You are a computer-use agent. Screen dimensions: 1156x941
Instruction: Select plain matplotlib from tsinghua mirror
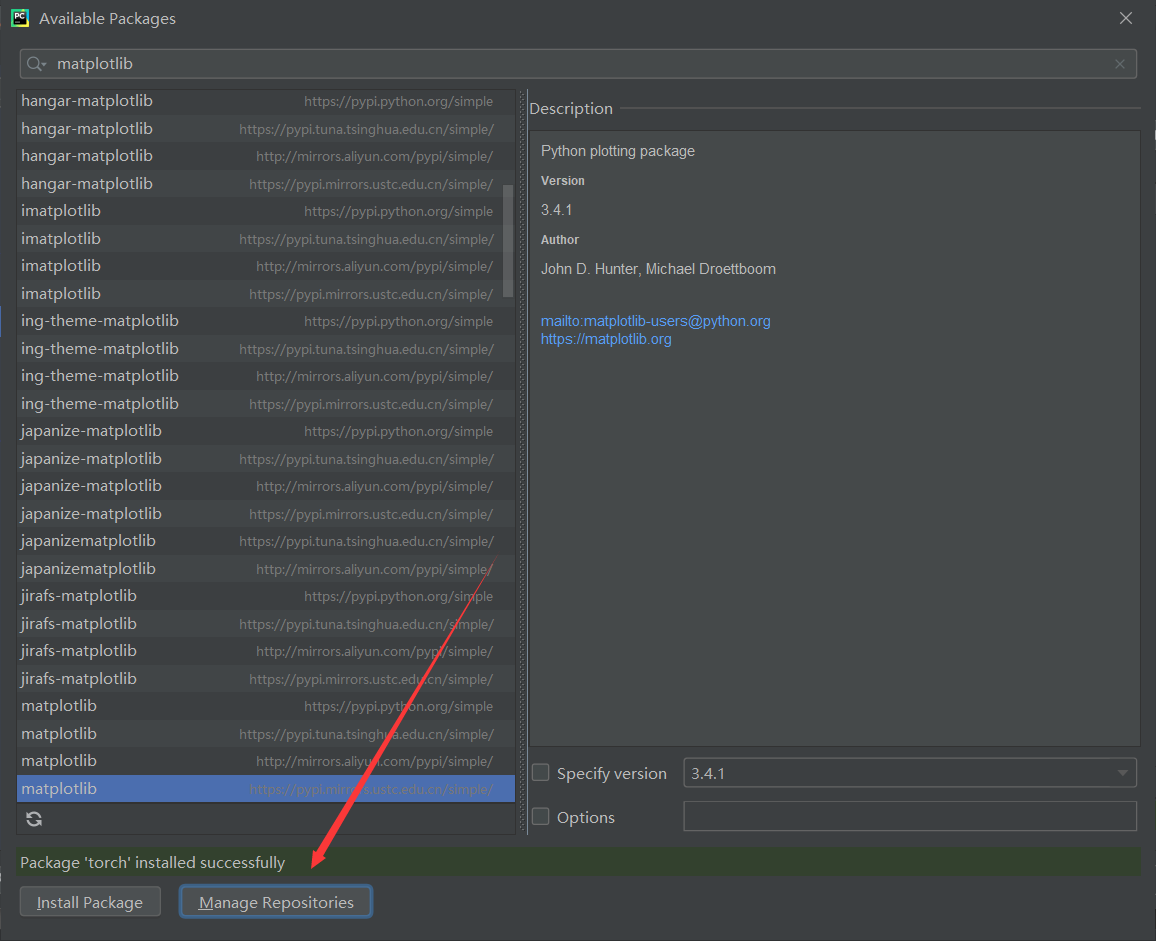pyautogui.click(x=265, y=734)
